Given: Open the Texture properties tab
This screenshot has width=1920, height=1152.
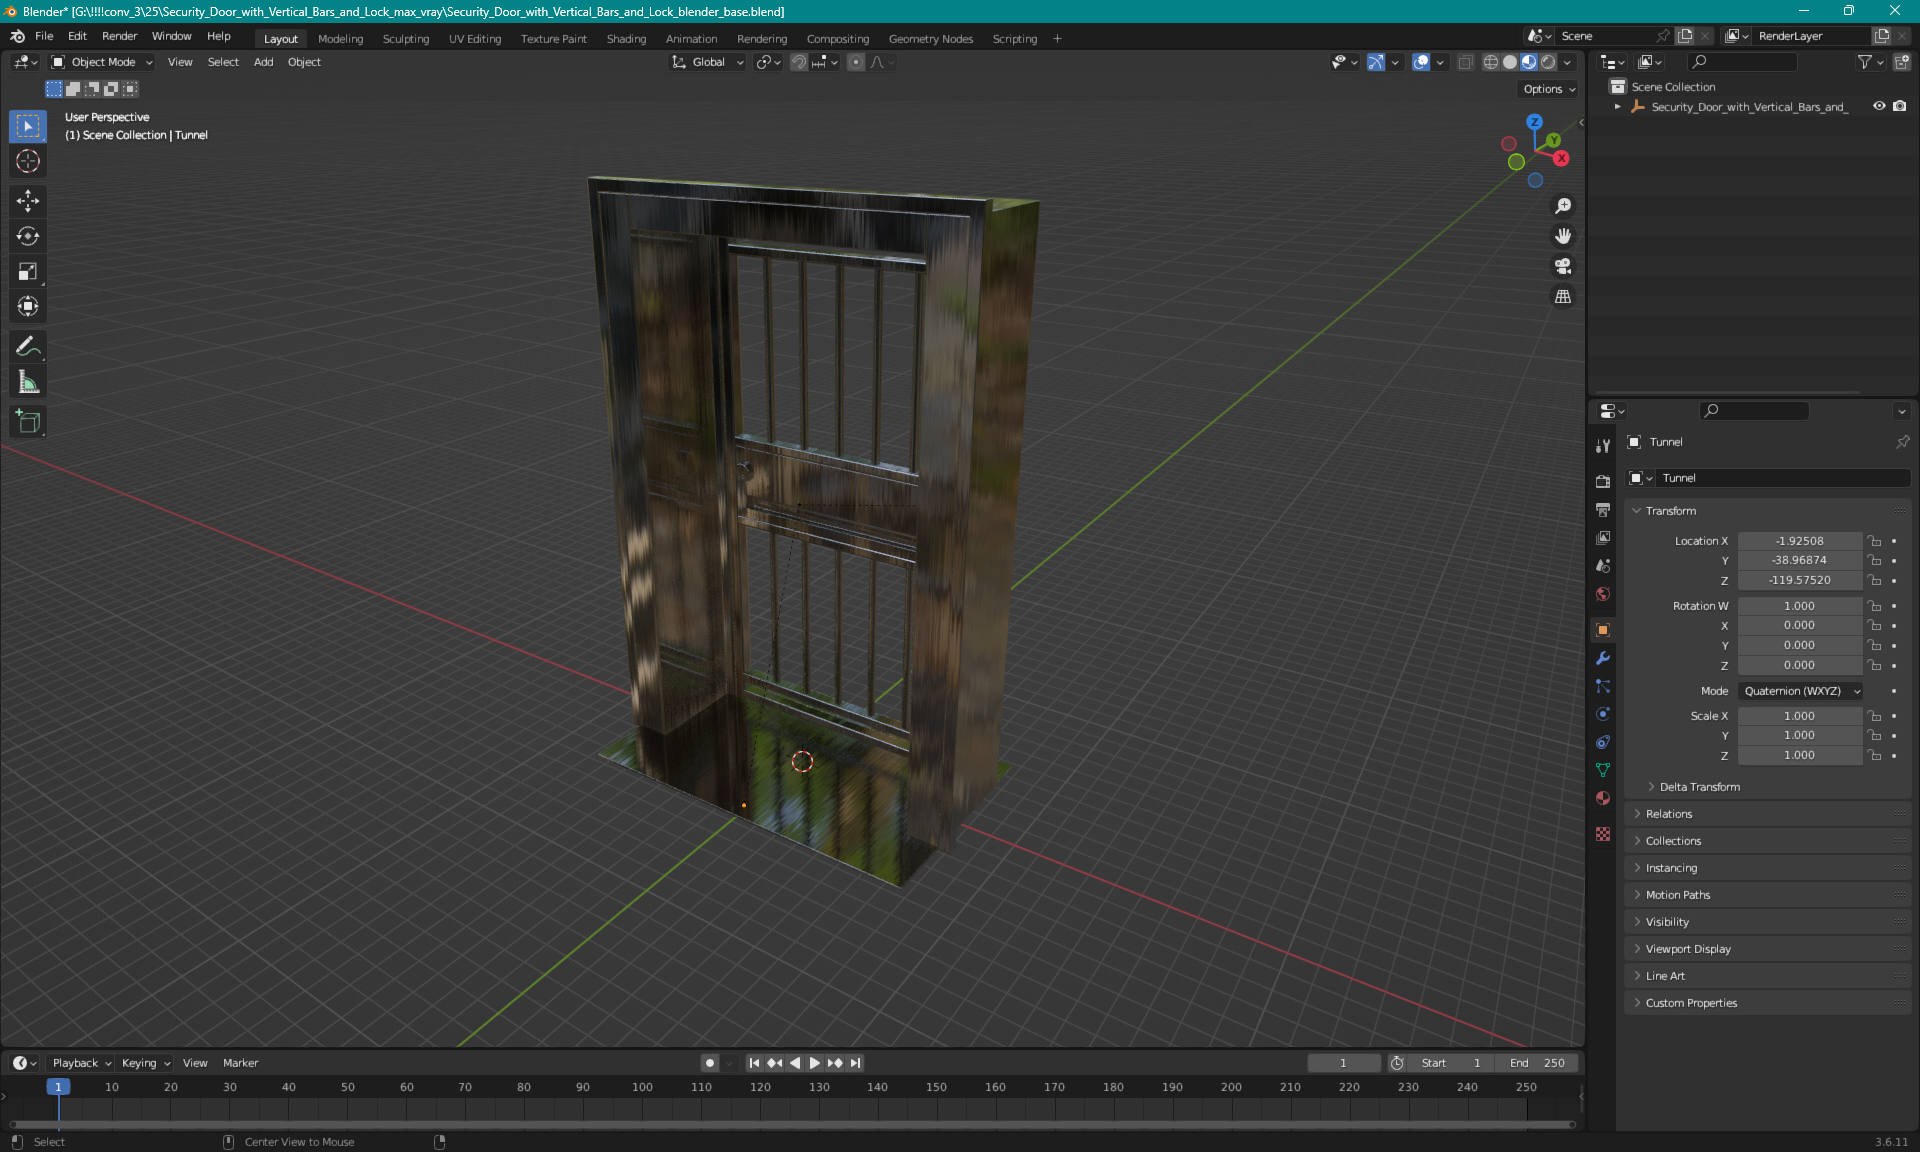Looking at the screenshot, I should [1603, 834].
